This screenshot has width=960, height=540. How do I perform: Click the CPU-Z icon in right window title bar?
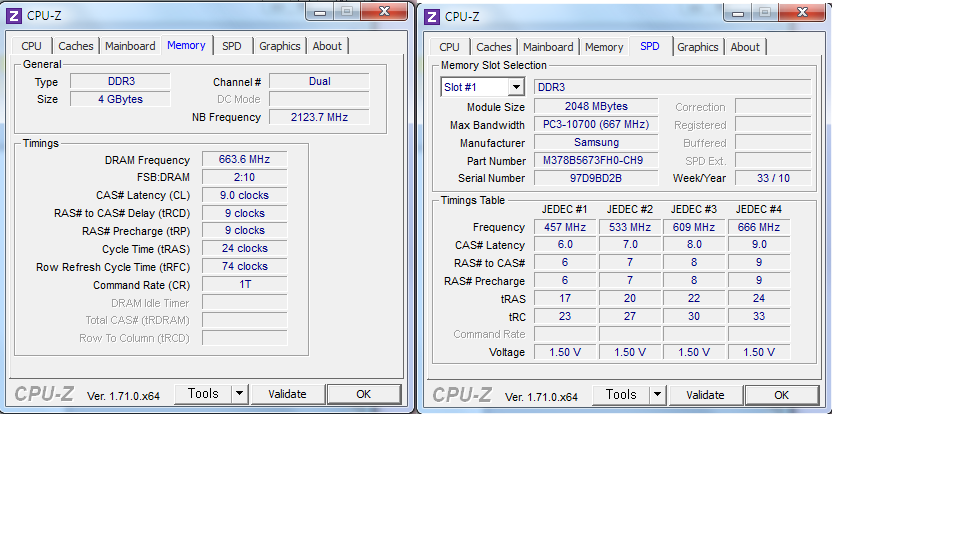tap(432, 16)
